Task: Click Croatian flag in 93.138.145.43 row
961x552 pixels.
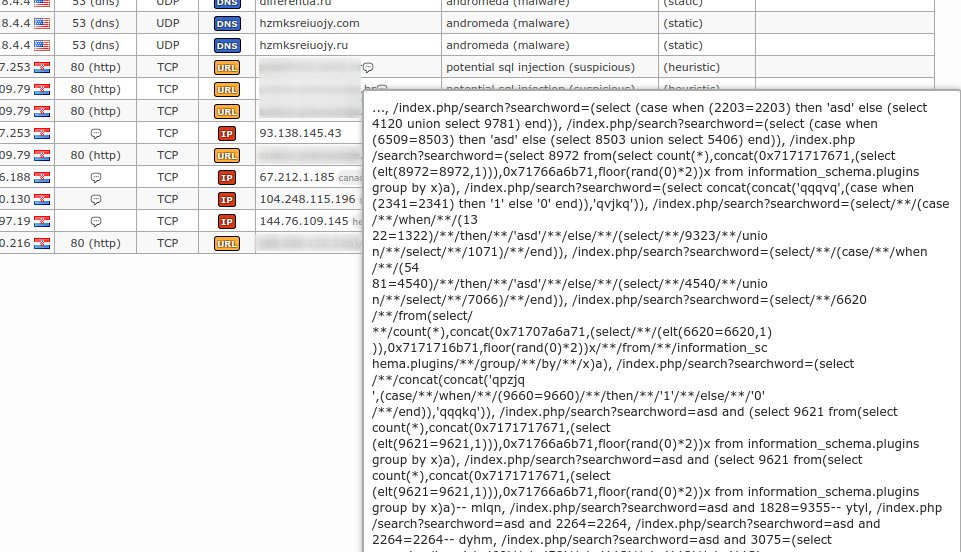Action: [42, 134]
